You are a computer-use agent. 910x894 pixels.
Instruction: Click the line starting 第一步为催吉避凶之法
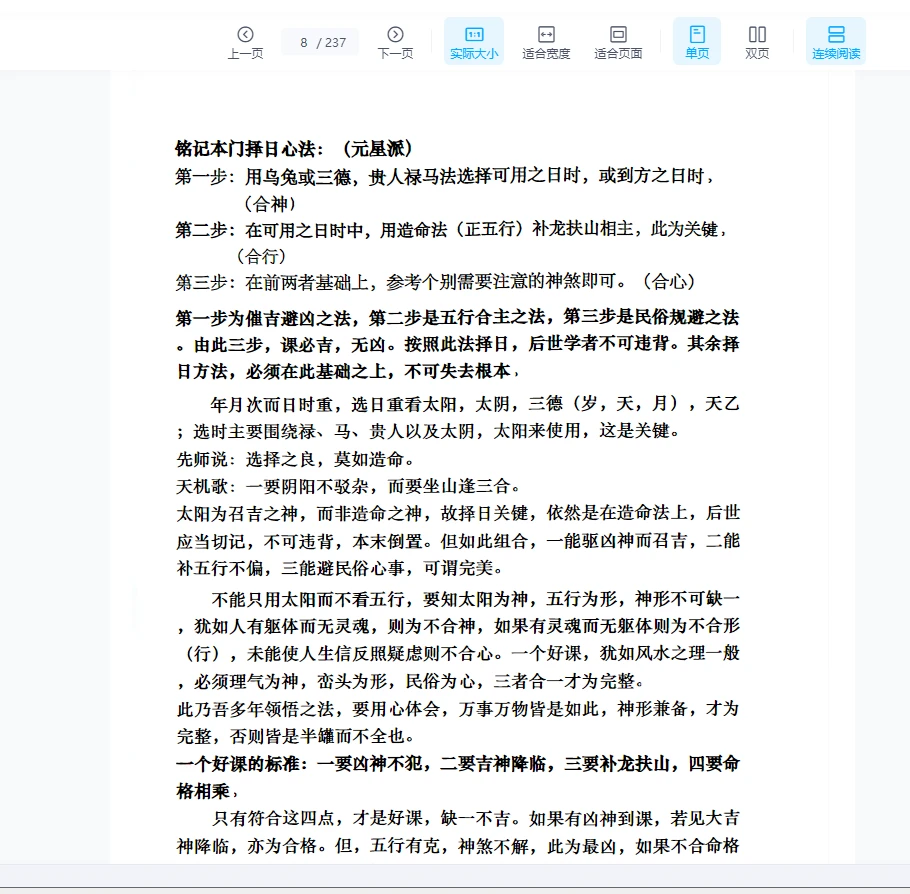pyautogui.click(x=458, y=318)
